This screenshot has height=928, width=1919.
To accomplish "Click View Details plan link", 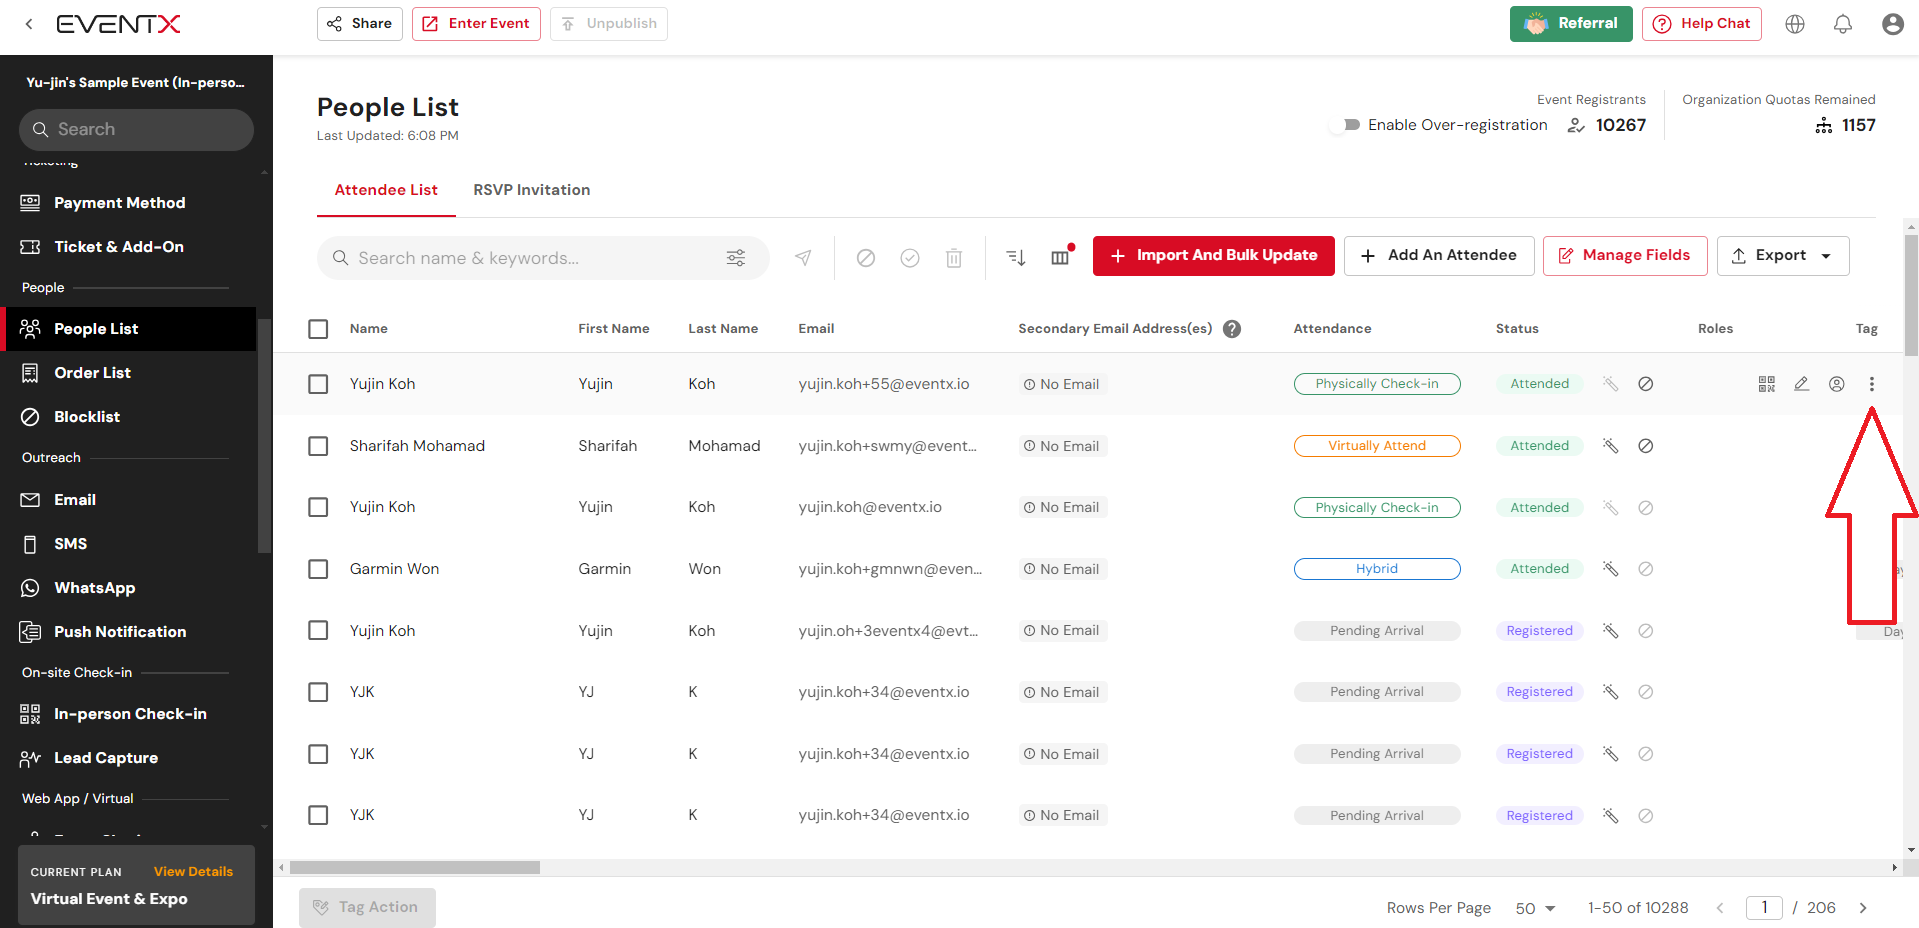I will (193, 872).
